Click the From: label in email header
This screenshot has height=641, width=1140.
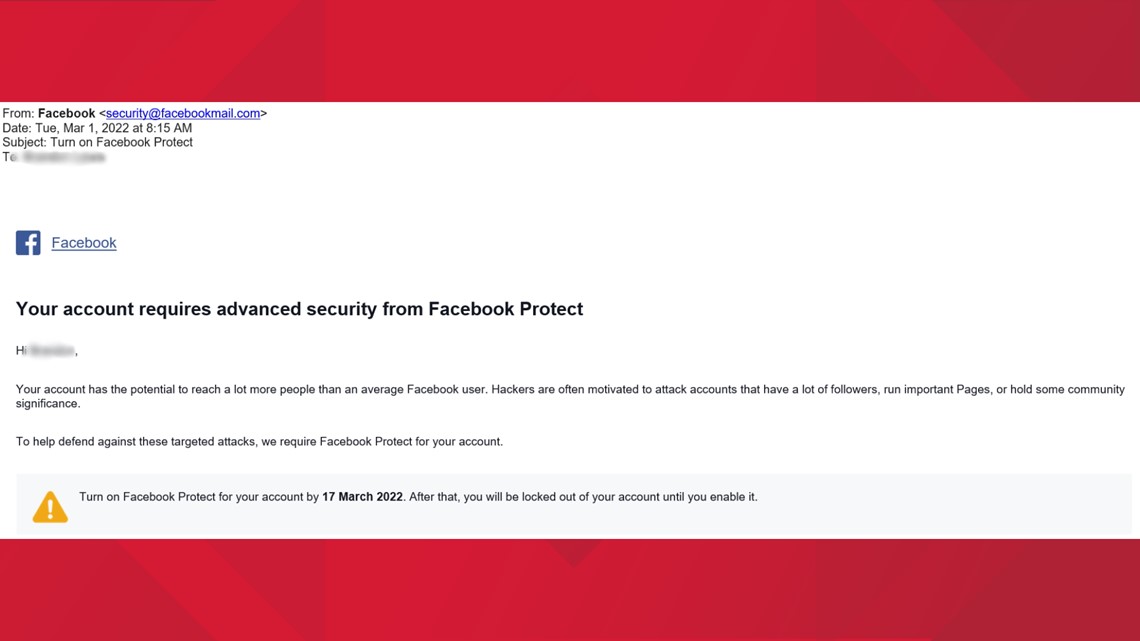18,113
